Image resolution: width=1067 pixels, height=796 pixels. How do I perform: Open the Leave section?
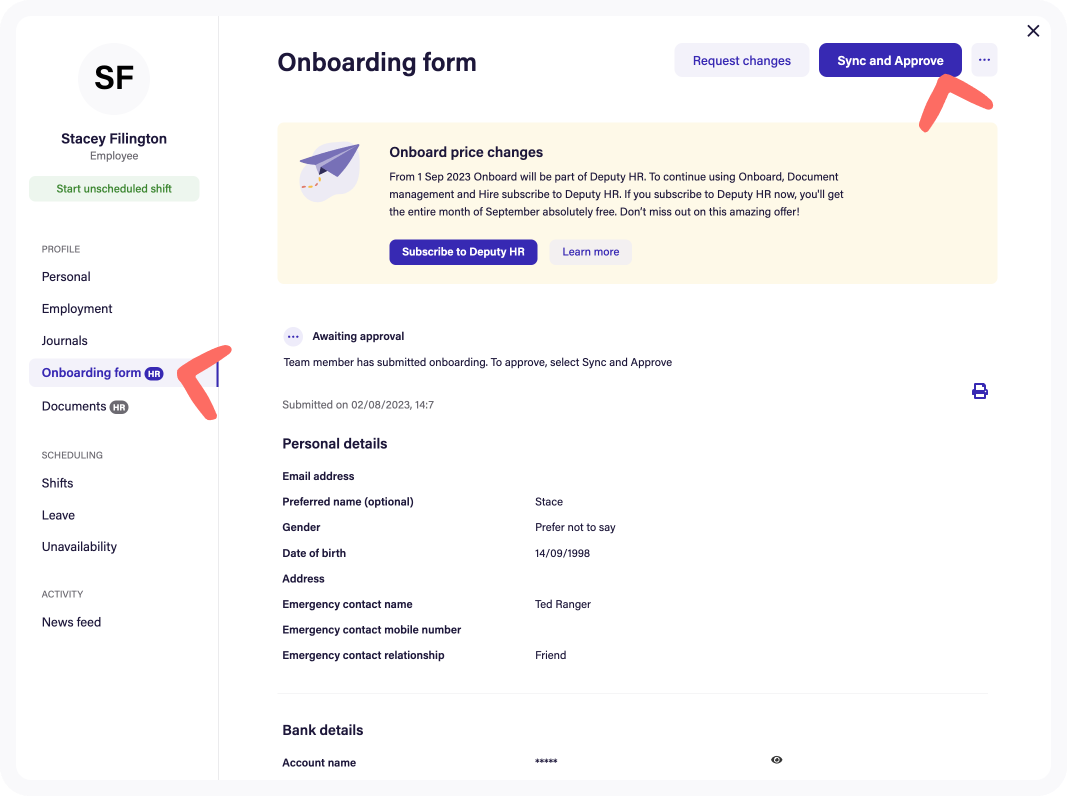(x=58, y=515)
